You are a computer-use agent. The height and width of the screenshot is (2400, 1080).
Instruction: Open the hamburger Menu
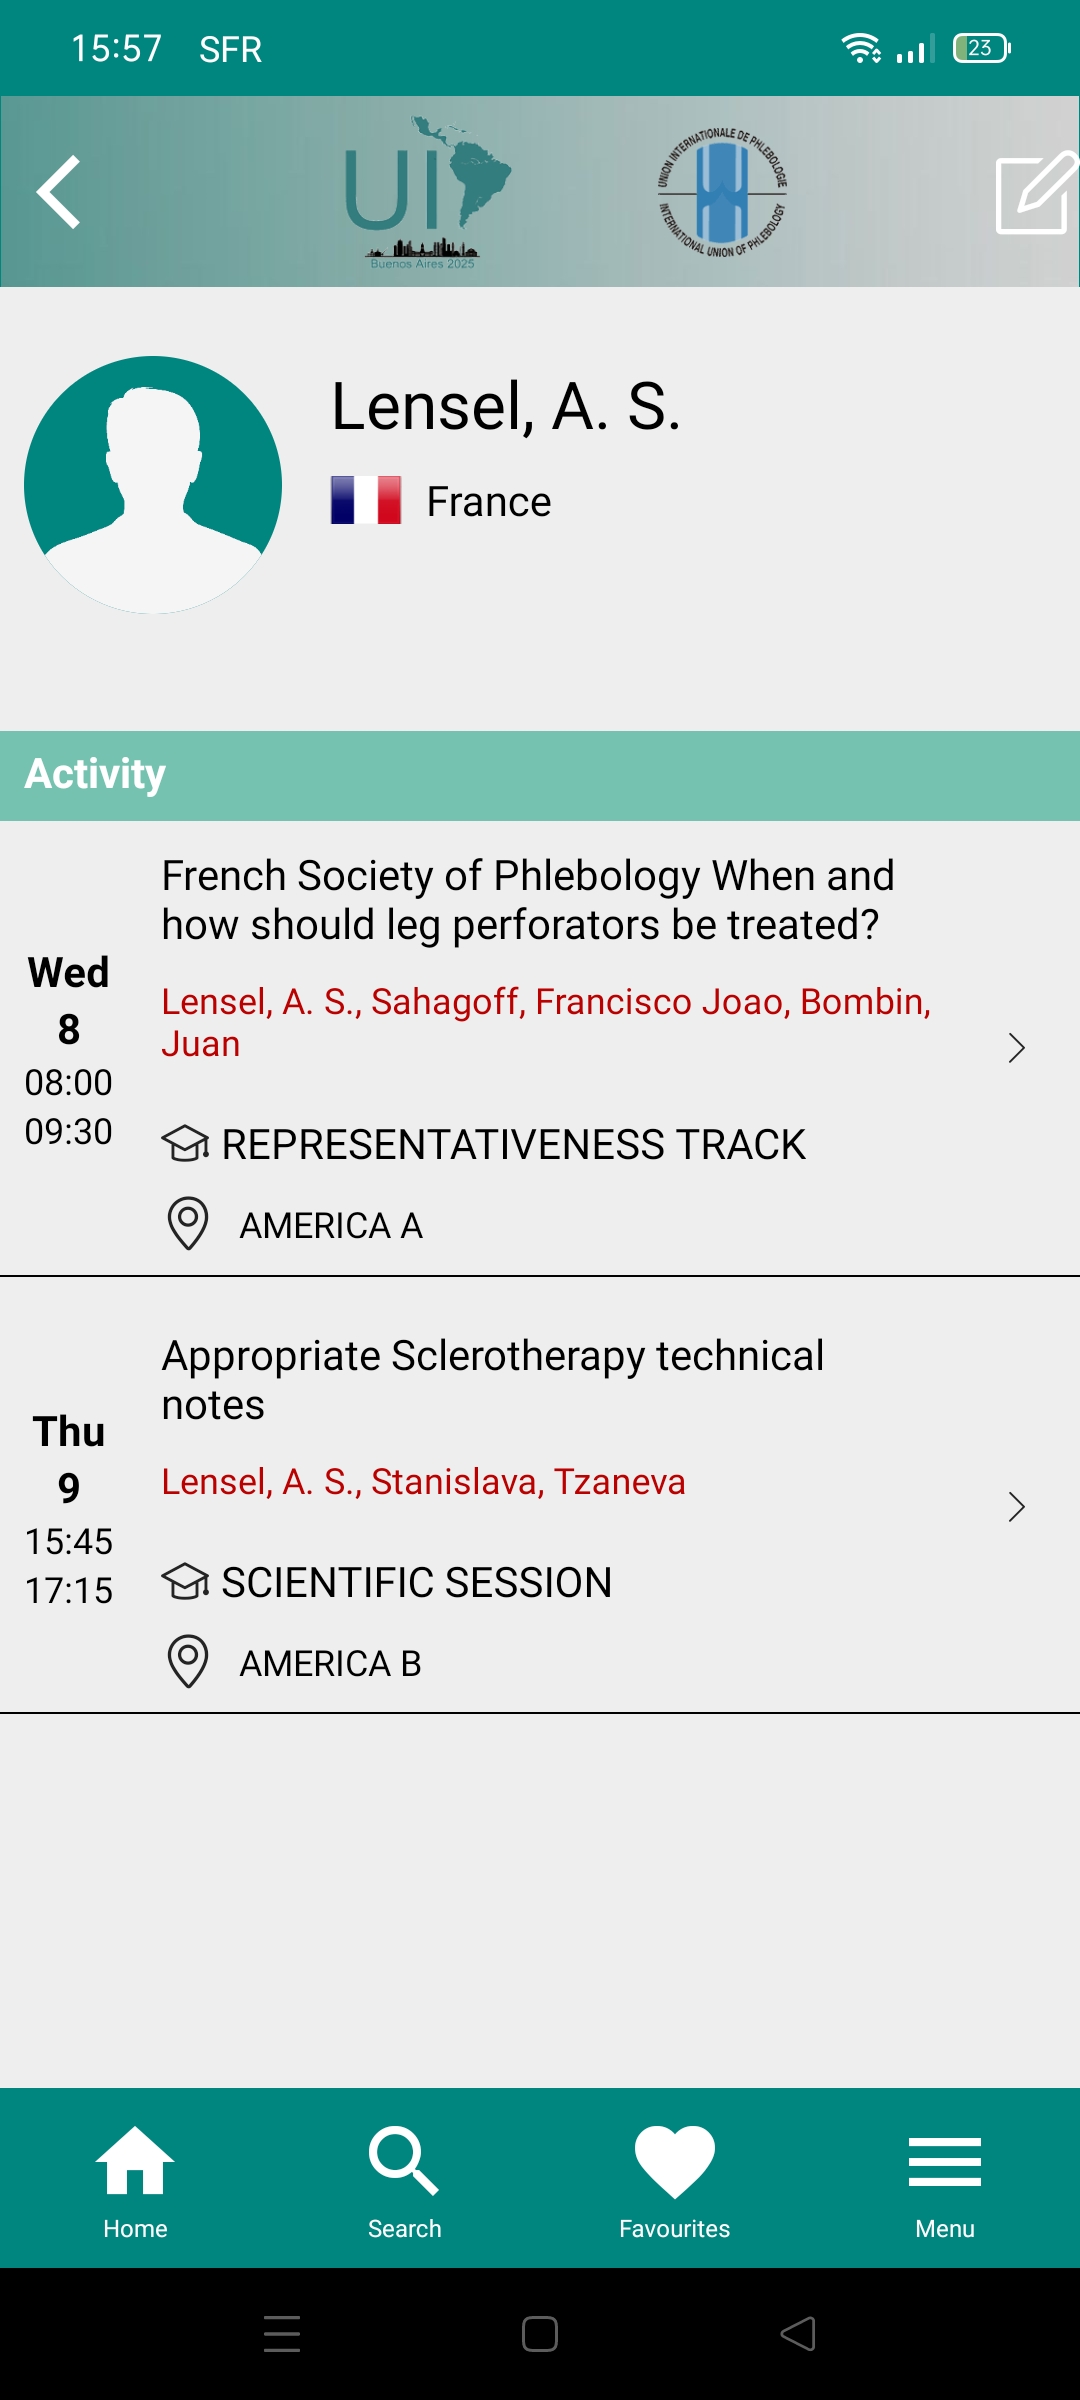(x=944, y=2182)
